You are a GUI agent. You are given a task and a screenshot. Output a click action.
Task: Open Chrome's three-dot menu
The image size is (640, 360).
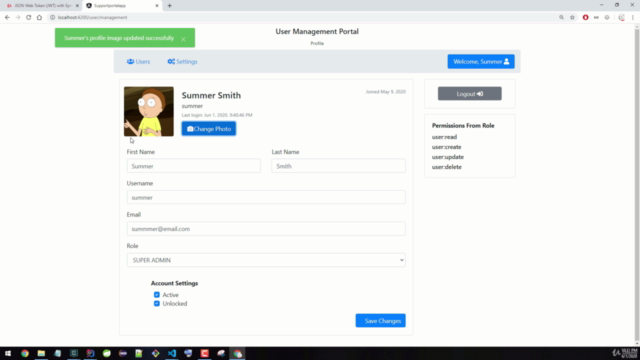633,18
